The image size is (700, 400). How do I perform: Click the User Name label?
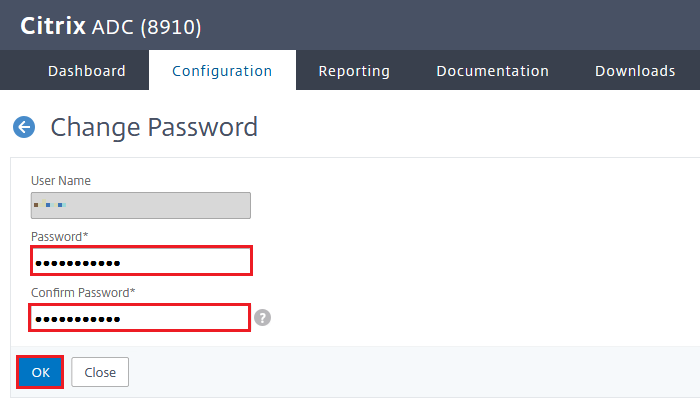click(61, 181)
